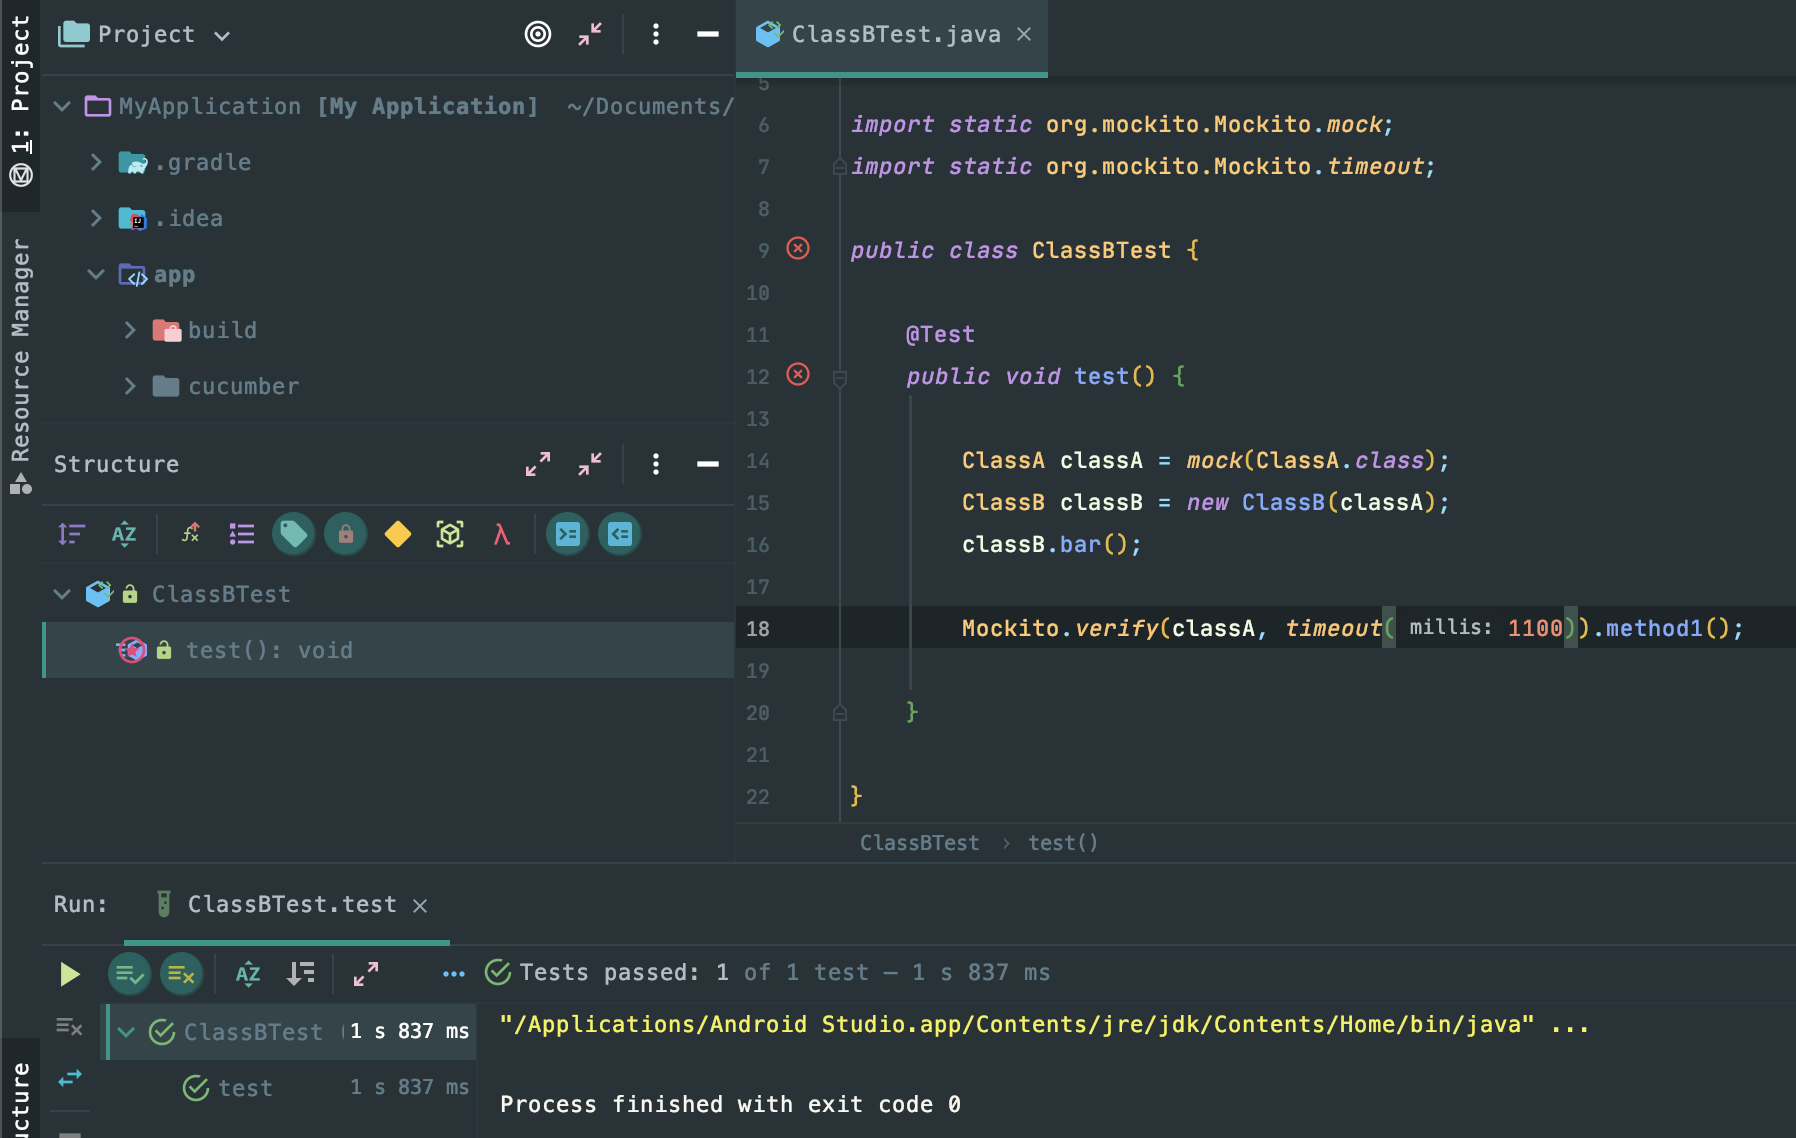Toggle show non-public lock icon
Image resolution: width=1796 pixels, height=1138 pixels.
[x=346, y=534]
